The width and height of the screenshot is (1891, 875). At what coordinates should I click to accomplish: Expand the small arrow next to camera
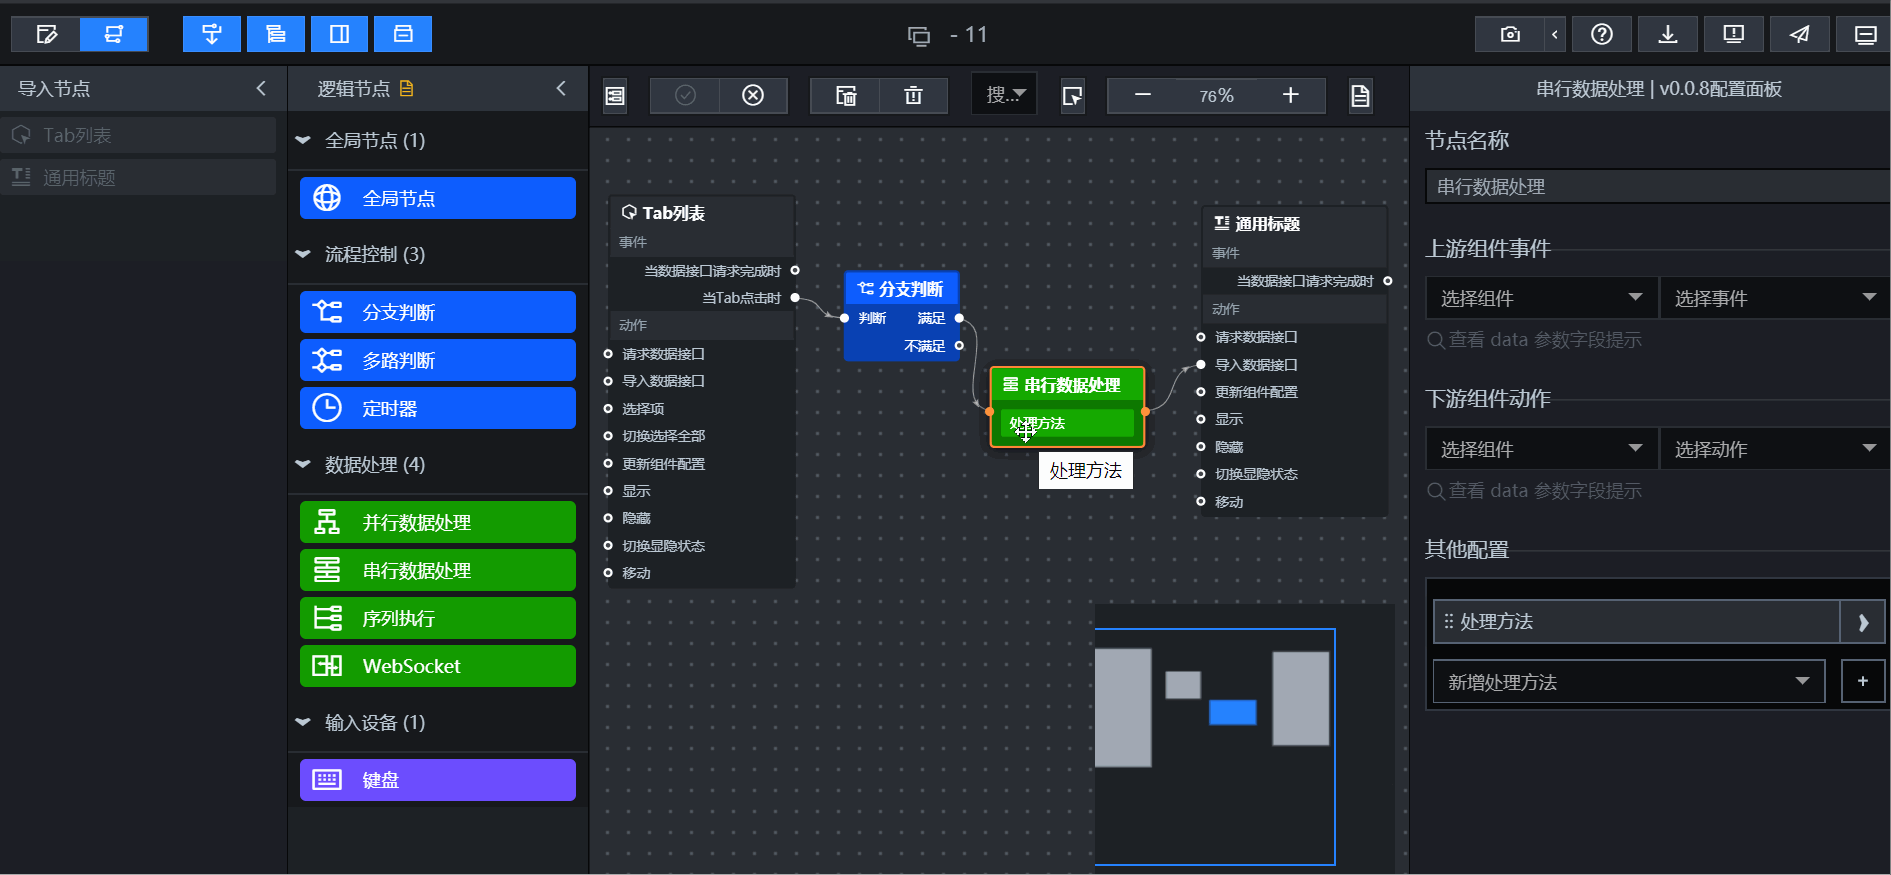[1555, 34]
